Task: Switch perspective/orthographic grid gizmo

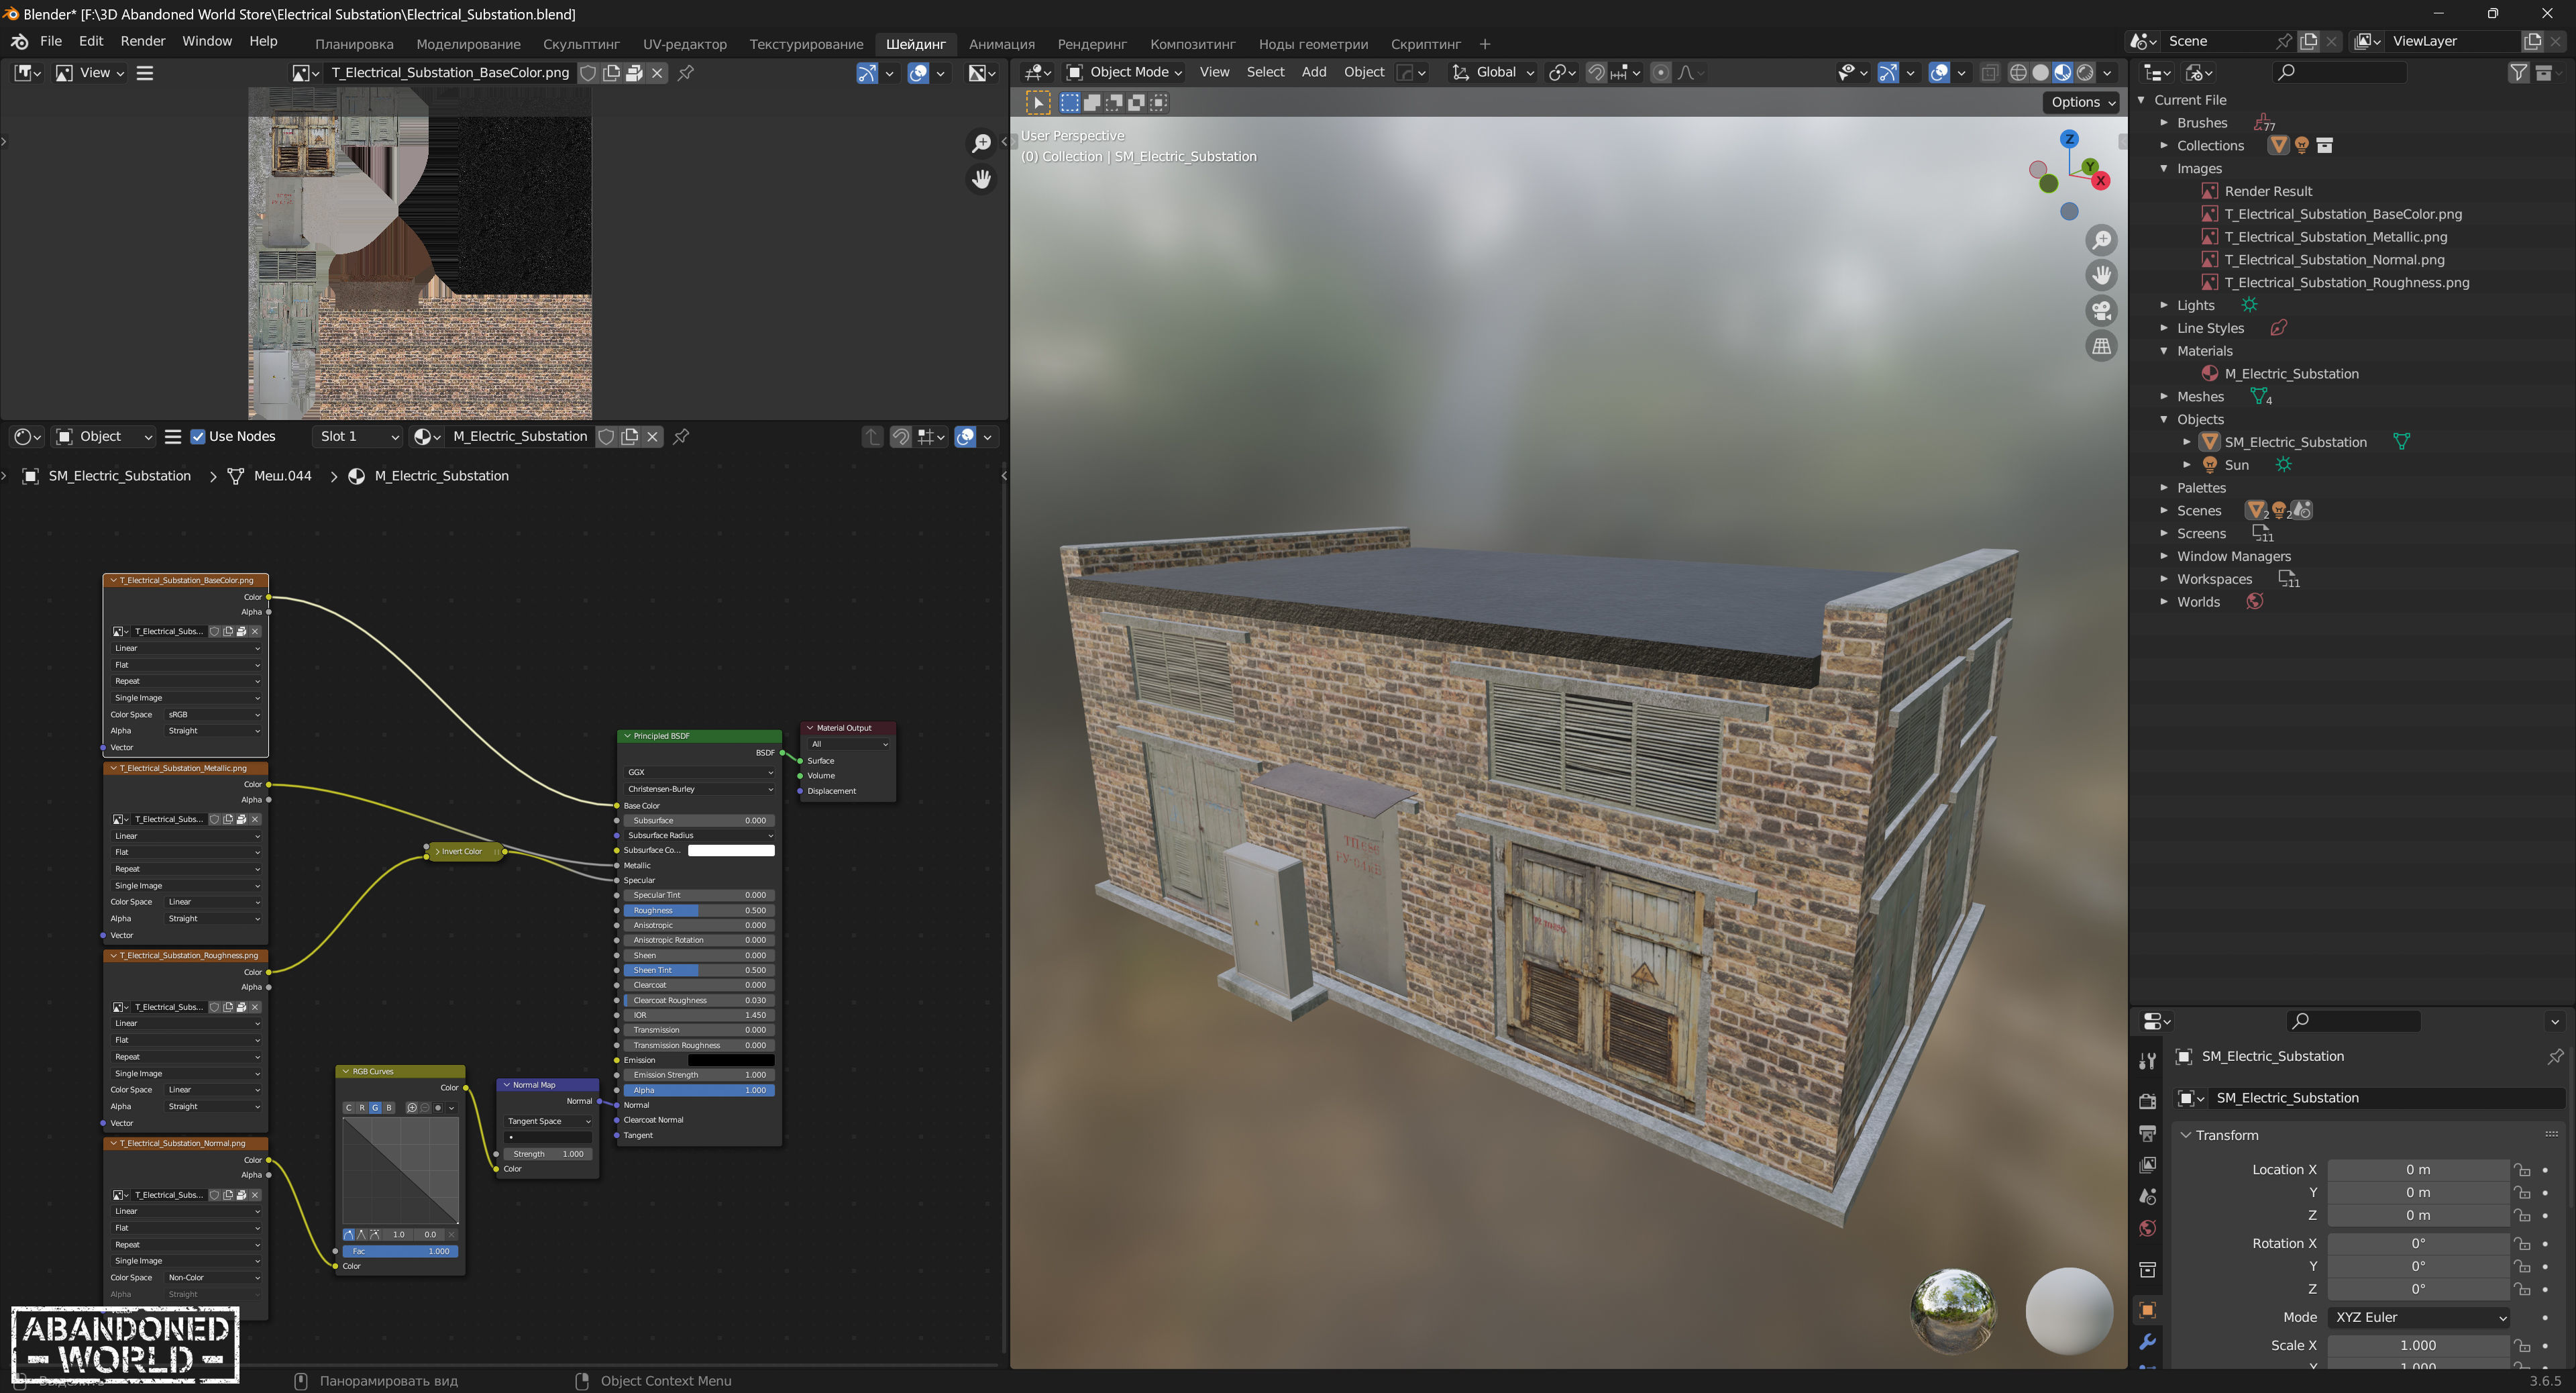Action: [2101, 346]
